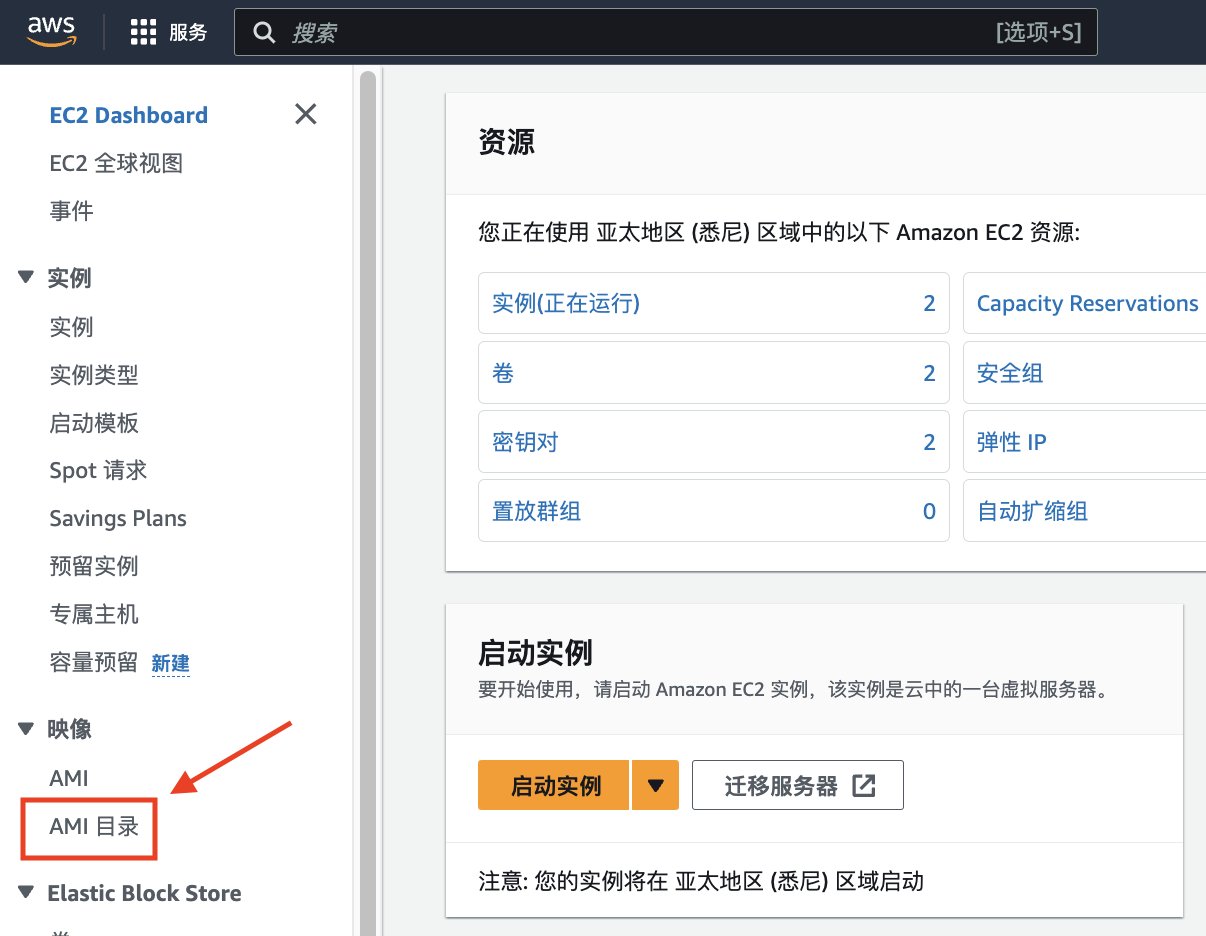Open AMI 目录 in the sidebar
The image size is (1206, 936).
[94, 827]
